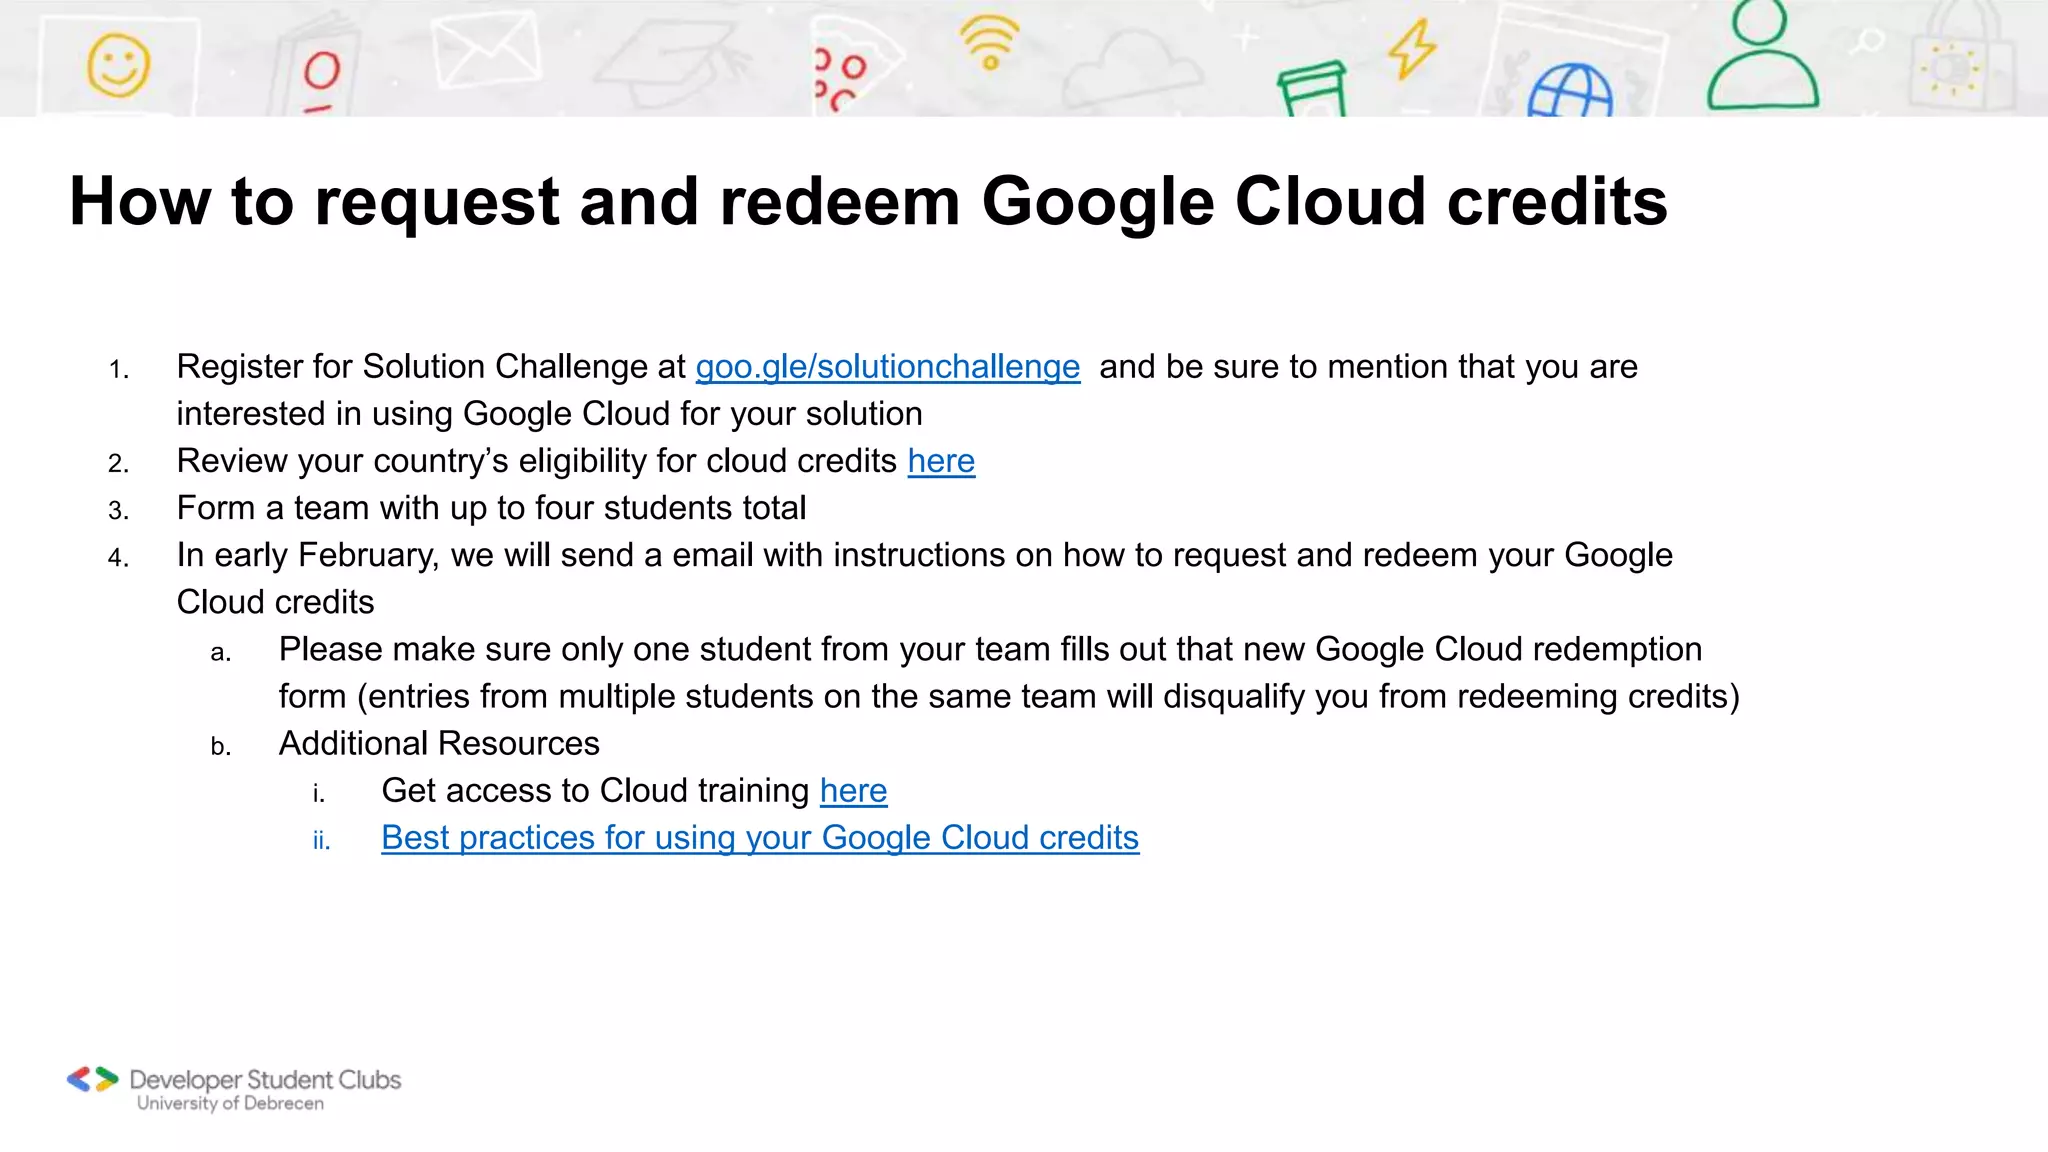Image resolution: width=2048 pixels, height=1152 pixels.
Task: Click the slide title about Cloud credits
Action: click(x=868, y=201)
